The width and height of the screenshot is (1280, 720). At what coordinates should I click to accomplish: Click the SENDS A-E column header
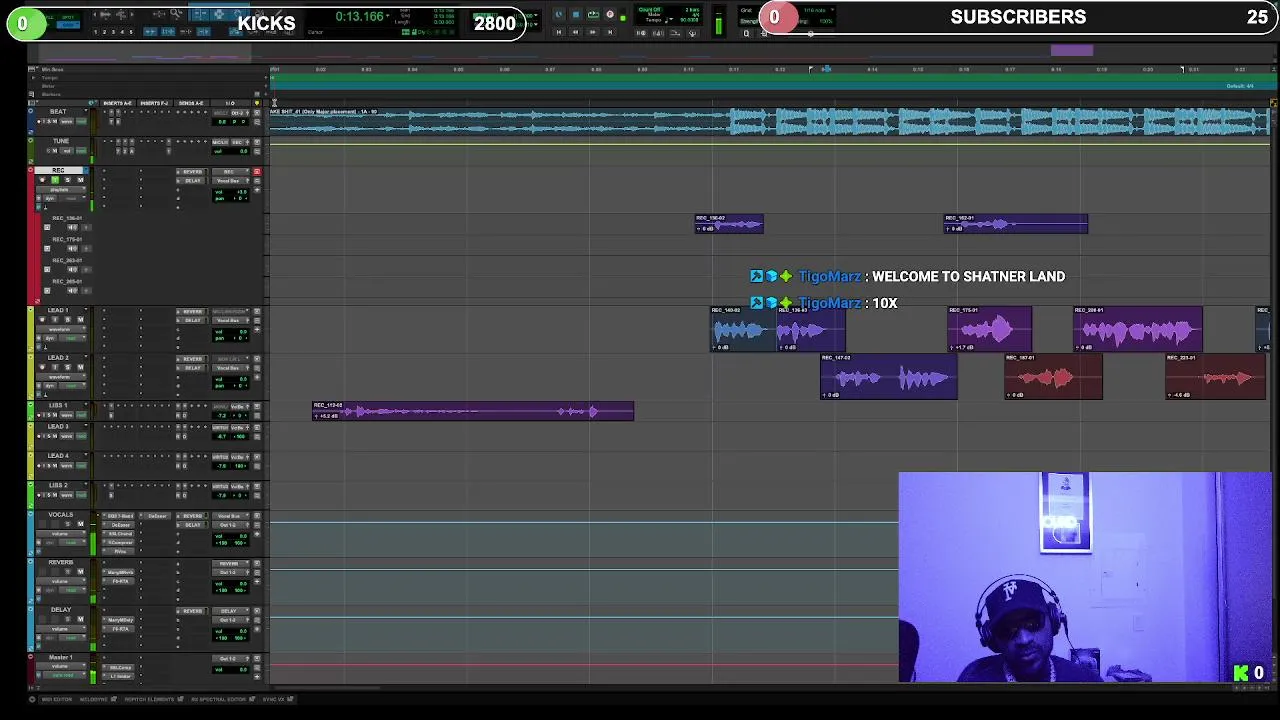[191, 103]
